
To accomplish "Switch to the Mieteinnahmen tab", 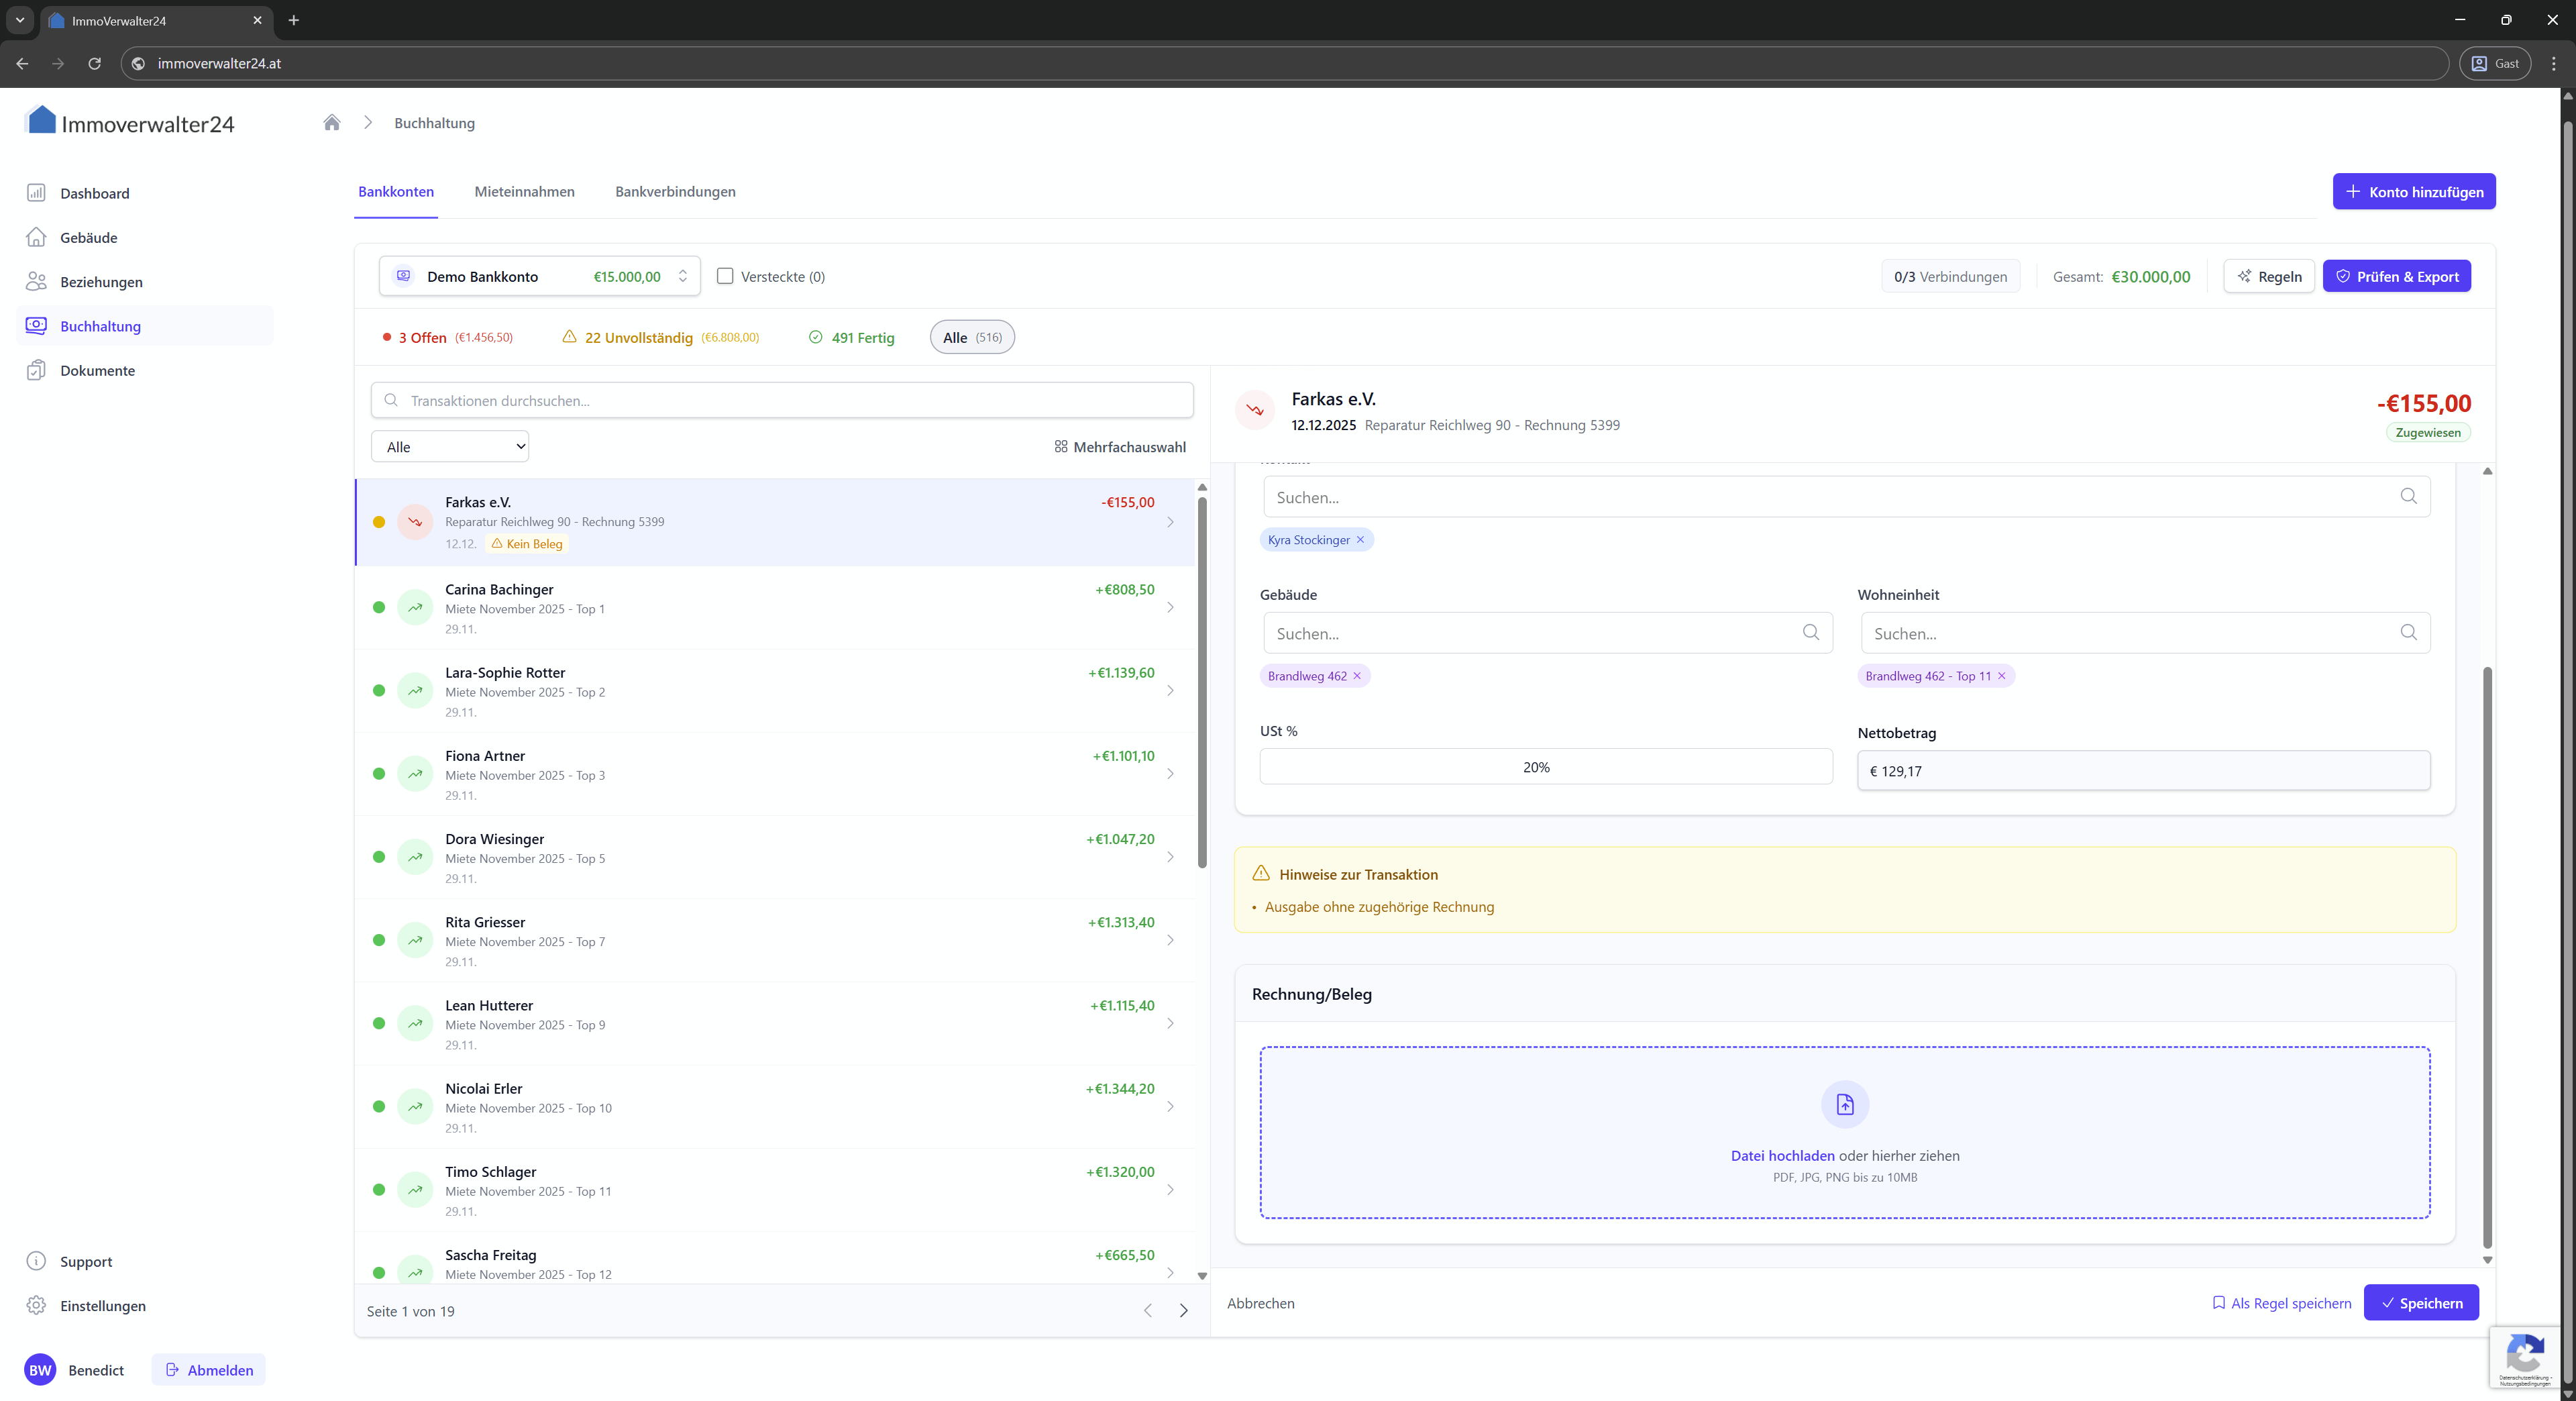I will (524, 191).
